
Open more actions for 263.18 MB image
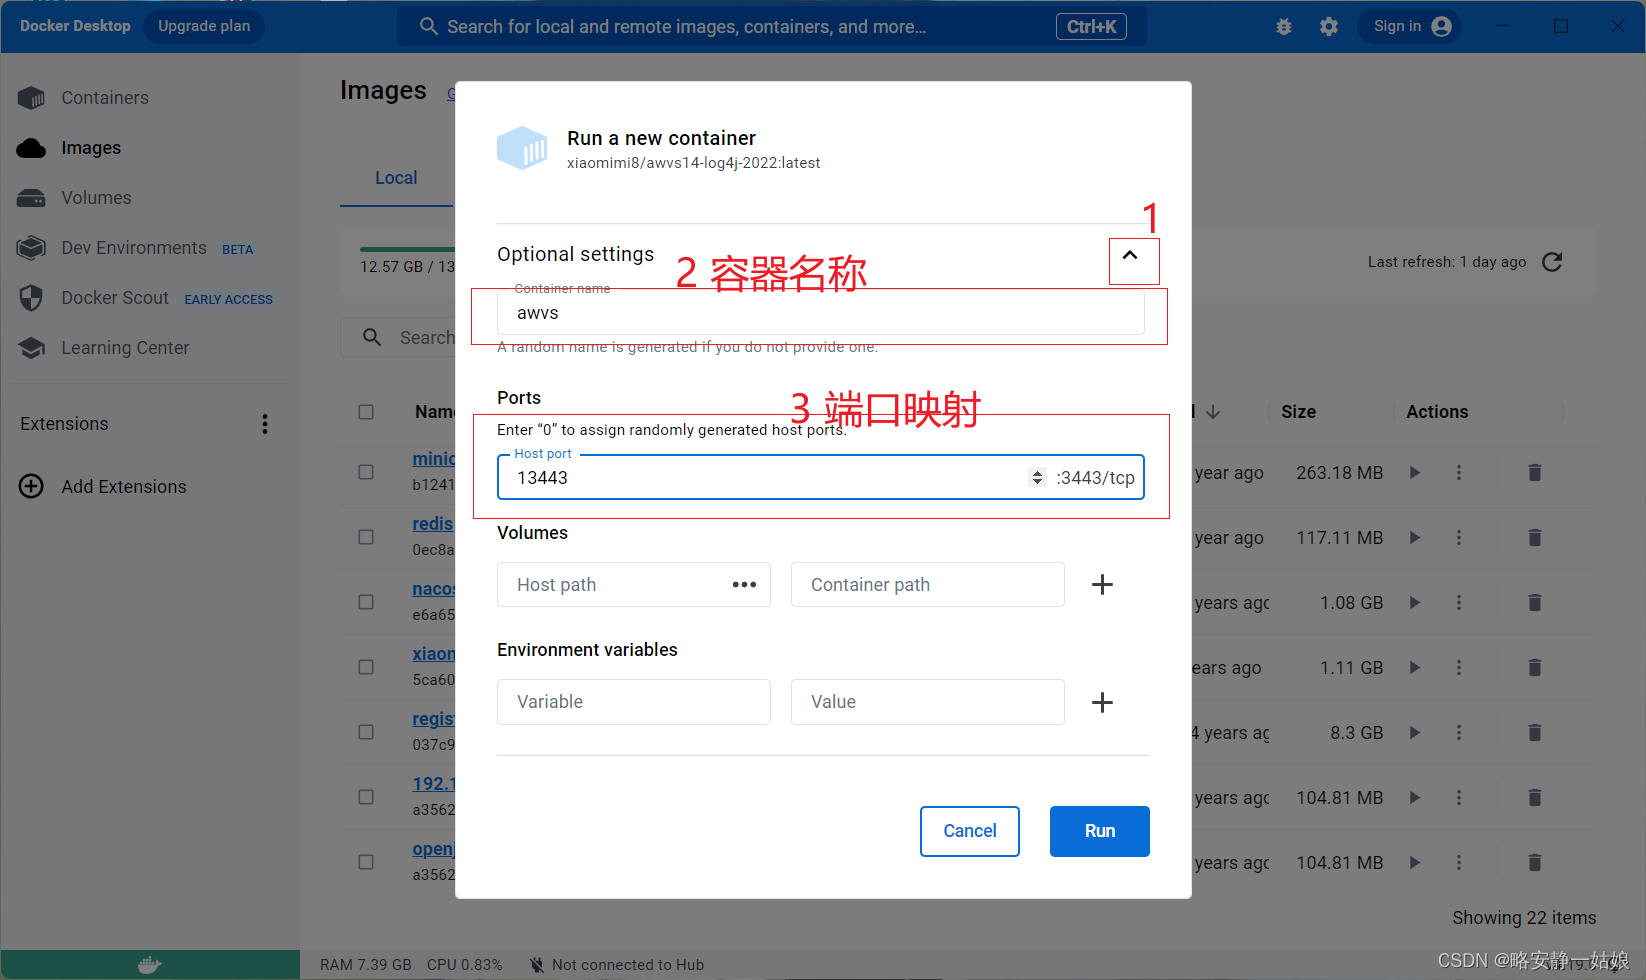tap(1459, 472)
